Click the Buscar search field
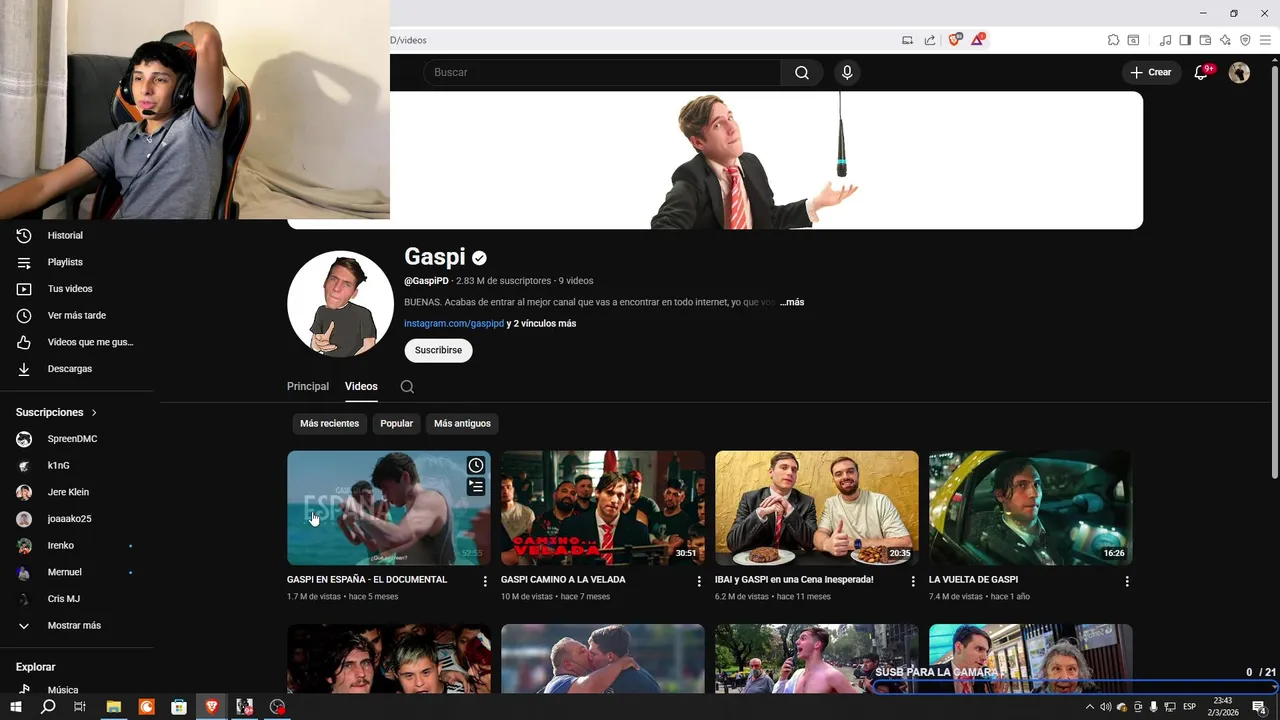The image size is (1280, 720). coord(602,72)
